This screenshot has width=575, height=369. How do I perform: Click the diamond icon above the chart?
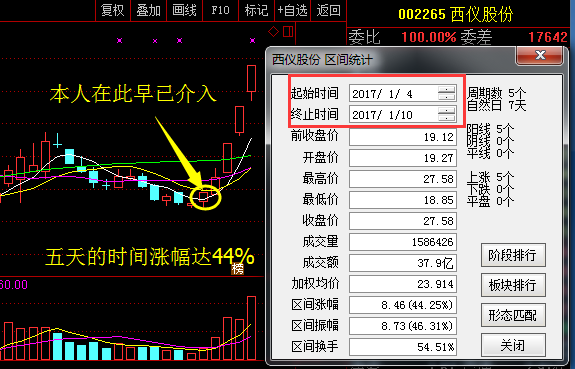273,32
